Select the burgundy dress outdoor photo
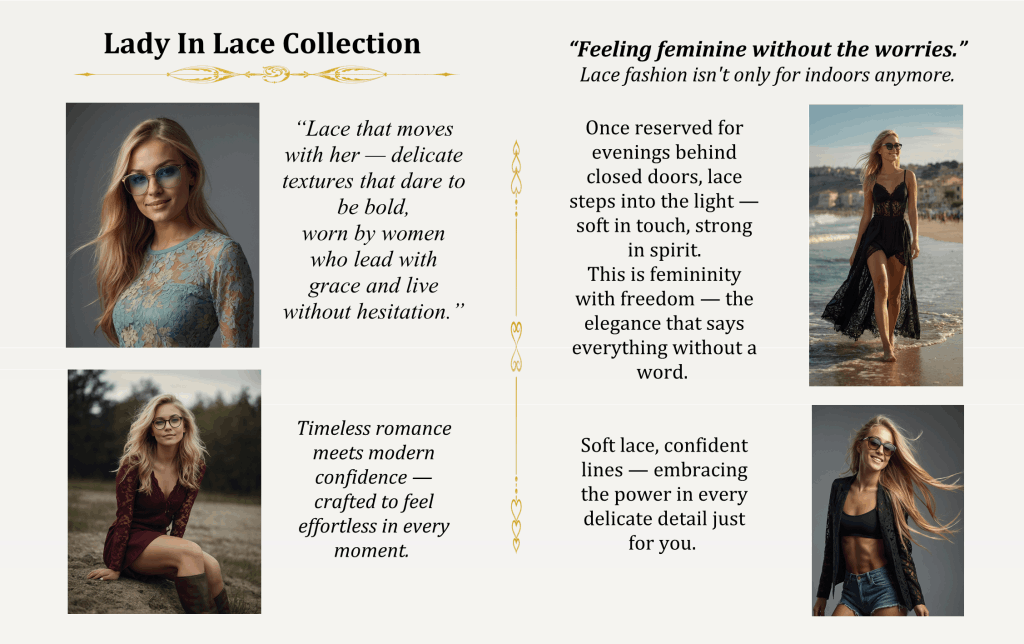 pyautogui.click(x=164, y=491)
